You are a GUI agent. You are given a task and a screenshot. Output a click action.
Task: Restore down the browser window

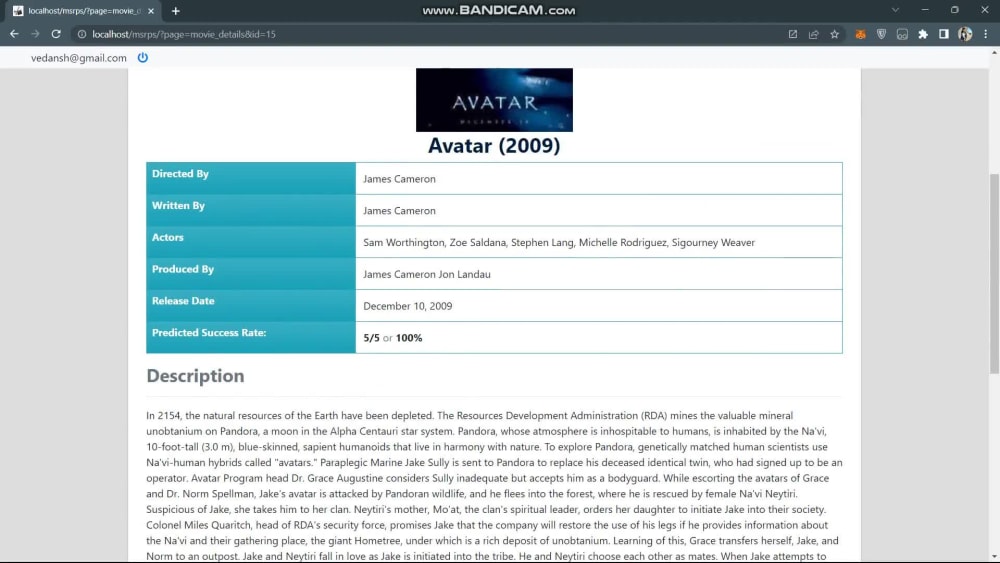pos(955,10)
